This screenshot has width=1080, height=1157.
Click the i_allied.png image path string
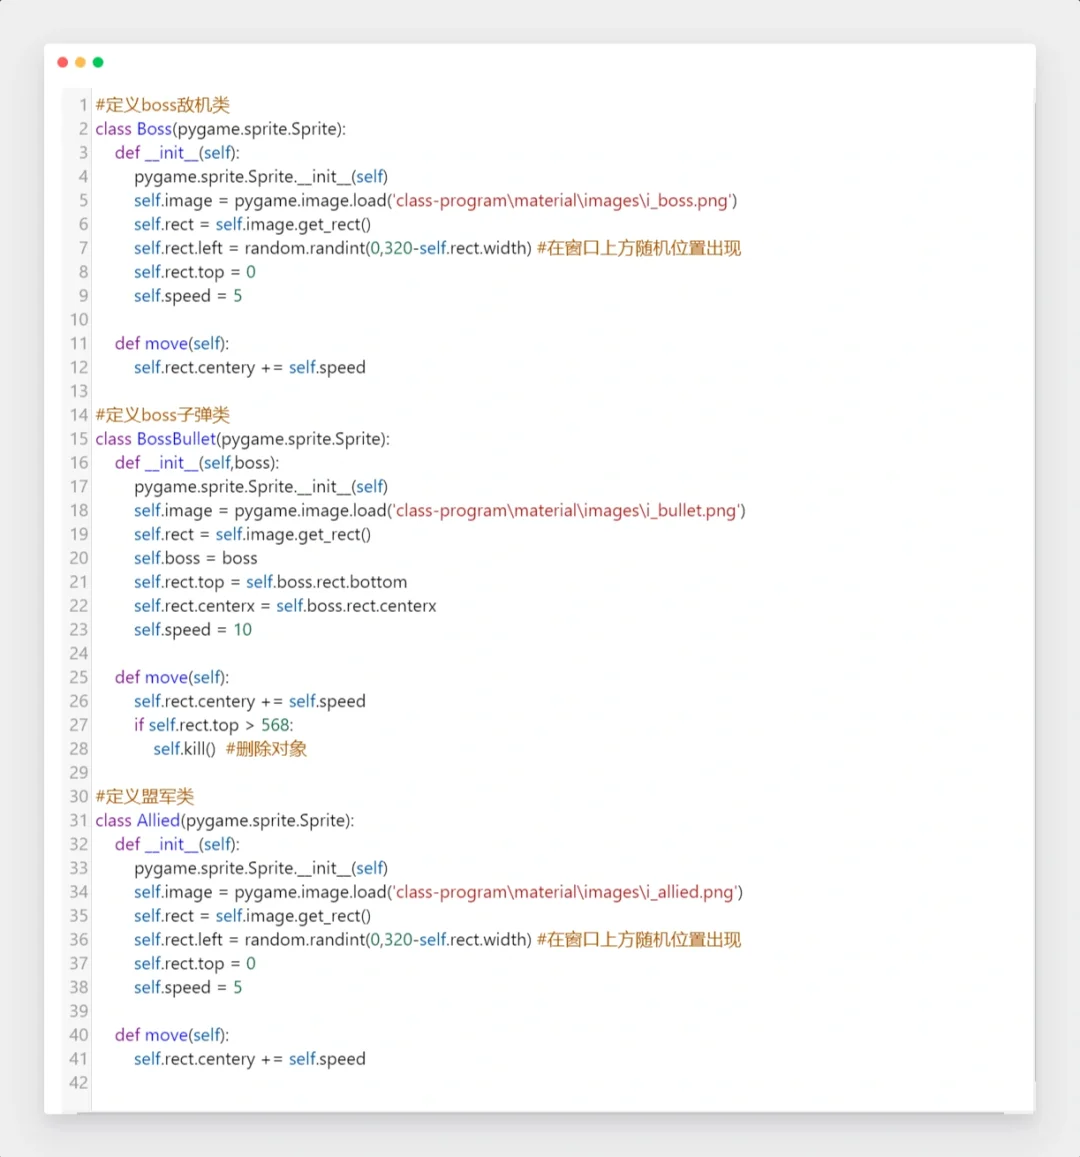pyautogui.click(x=564, y=892)
